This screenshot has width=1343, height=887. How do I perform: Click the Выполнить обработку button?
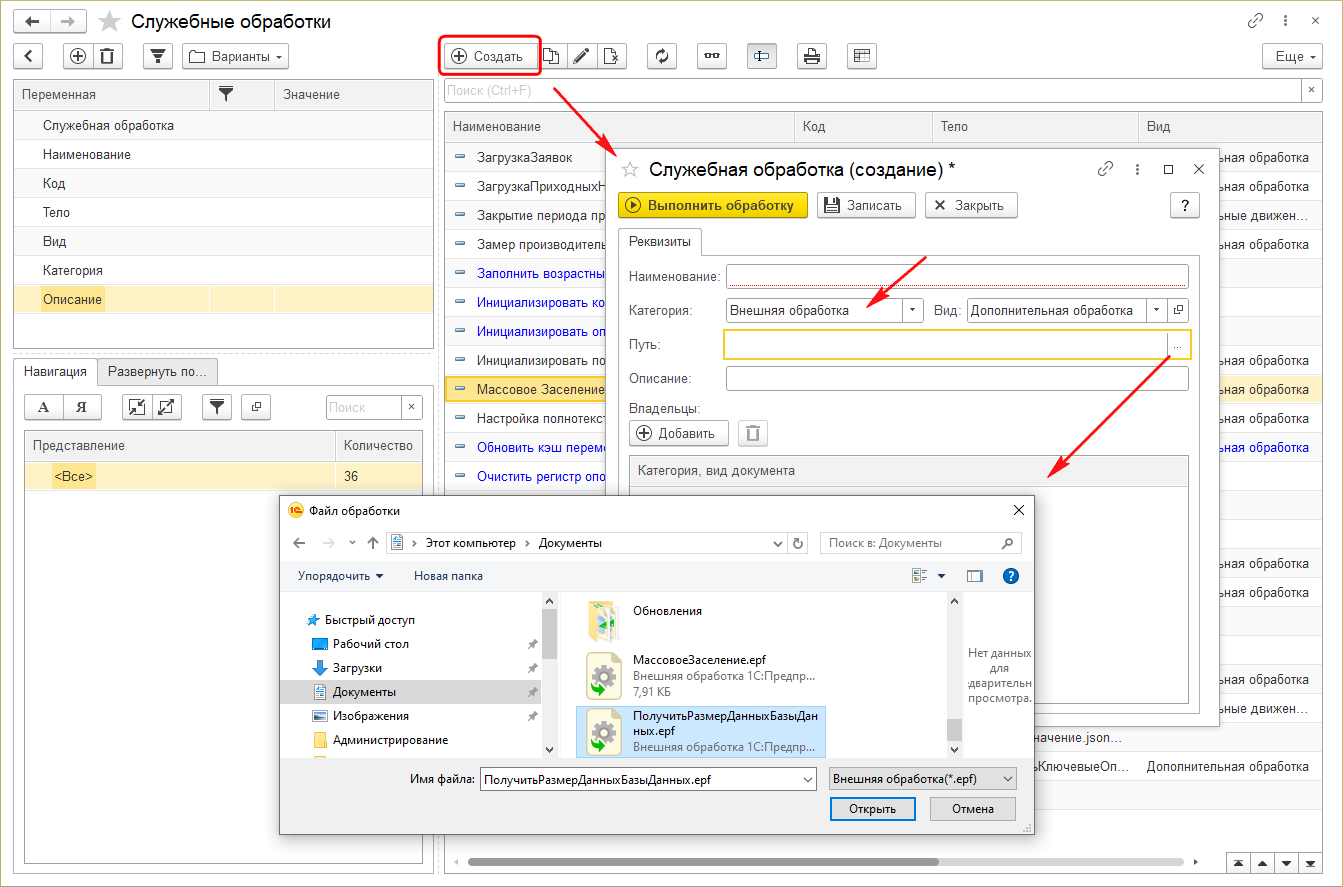coord(712,205)
